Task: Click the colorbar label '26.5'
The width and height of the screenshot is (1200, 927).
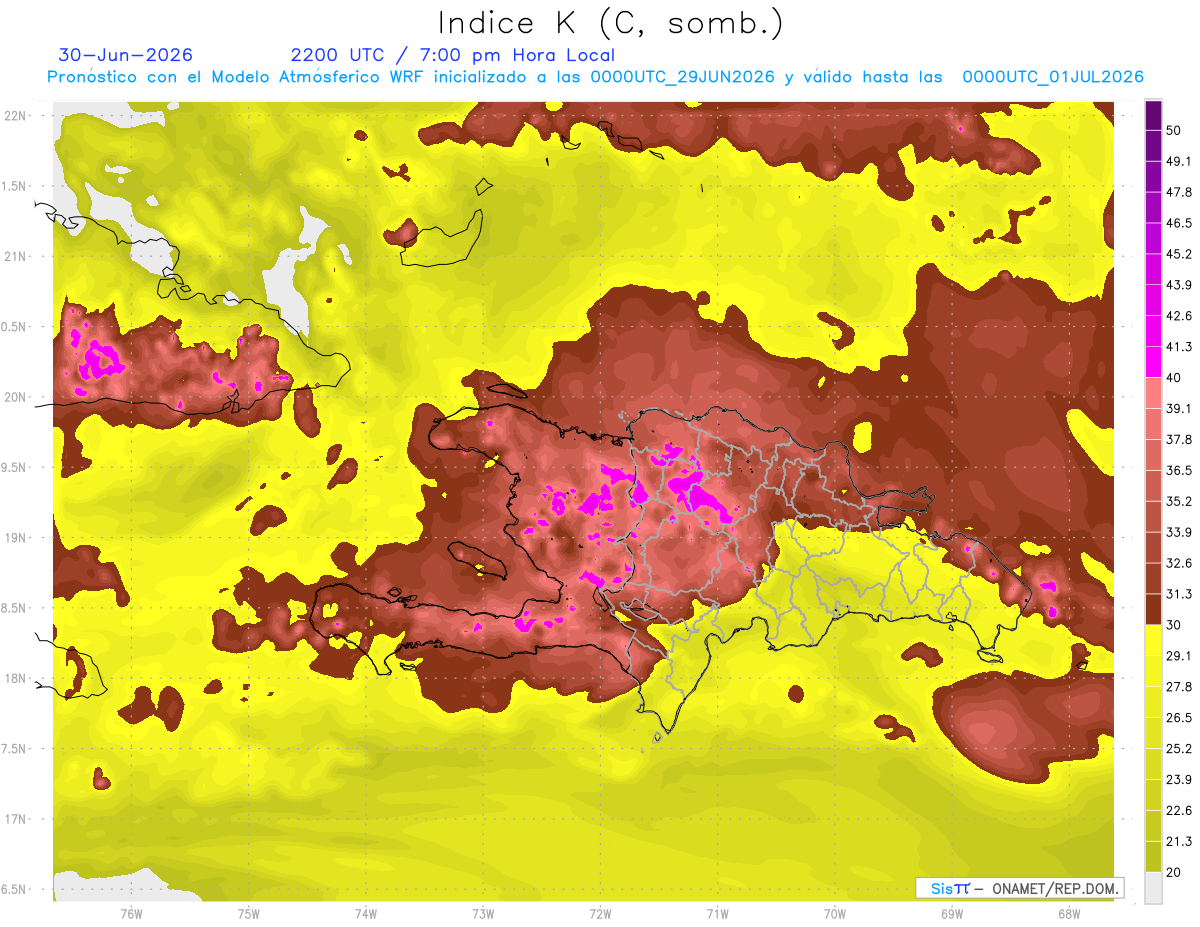Action: 1178,718
